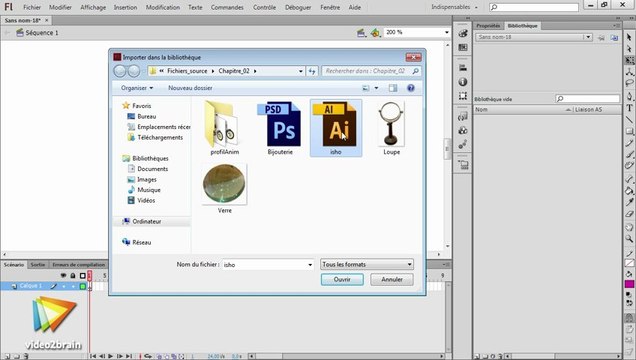This screenshot has height=360, width=636.
Task: Click the timeline Loop playback icon
Action: click(148, 356)
